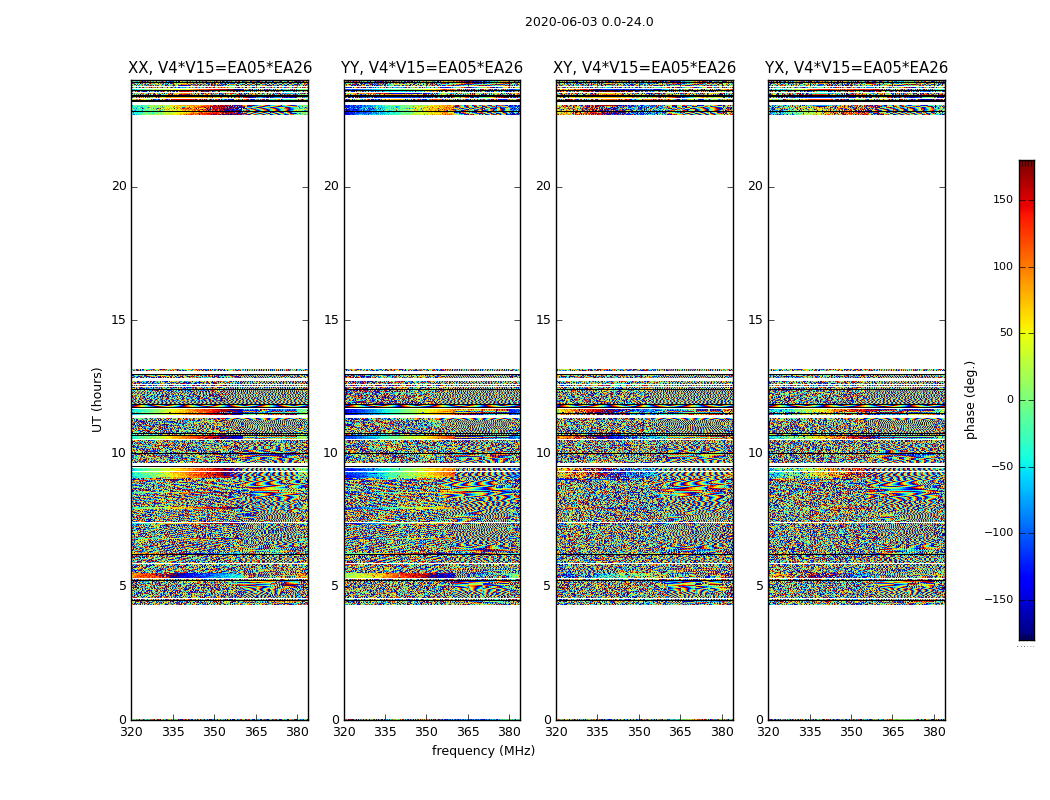Screen dimensions: 1050x800
Task: Select the 'phase (deg.)' colorbar label
Action: click(970, 400)
